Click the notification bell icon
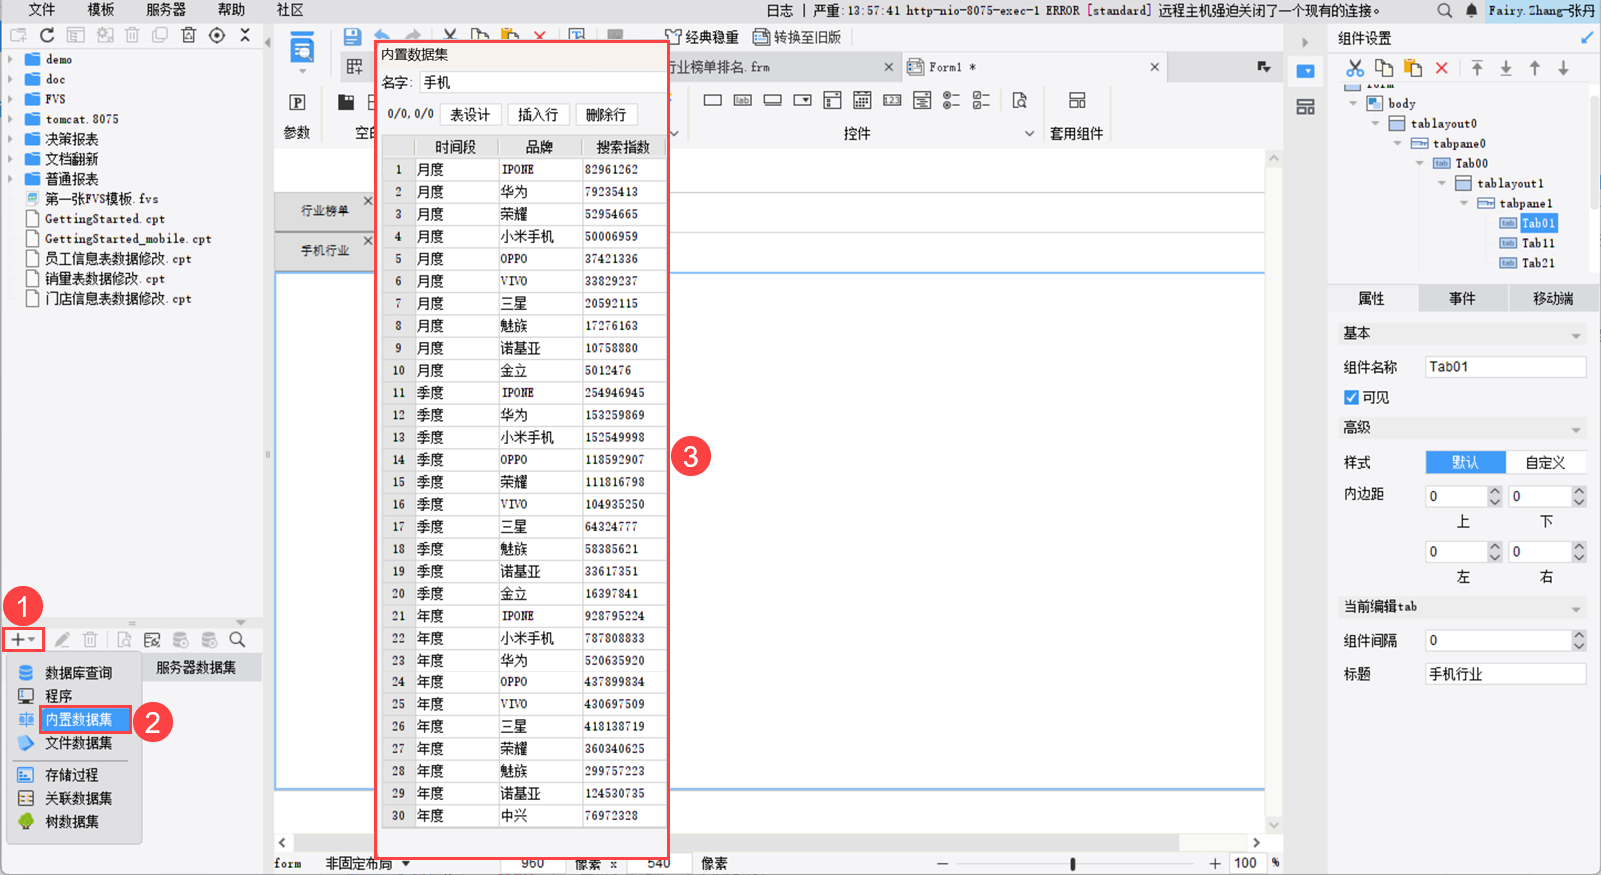Viewport: 1601px width, 875px height. (x=1472, y=10)
